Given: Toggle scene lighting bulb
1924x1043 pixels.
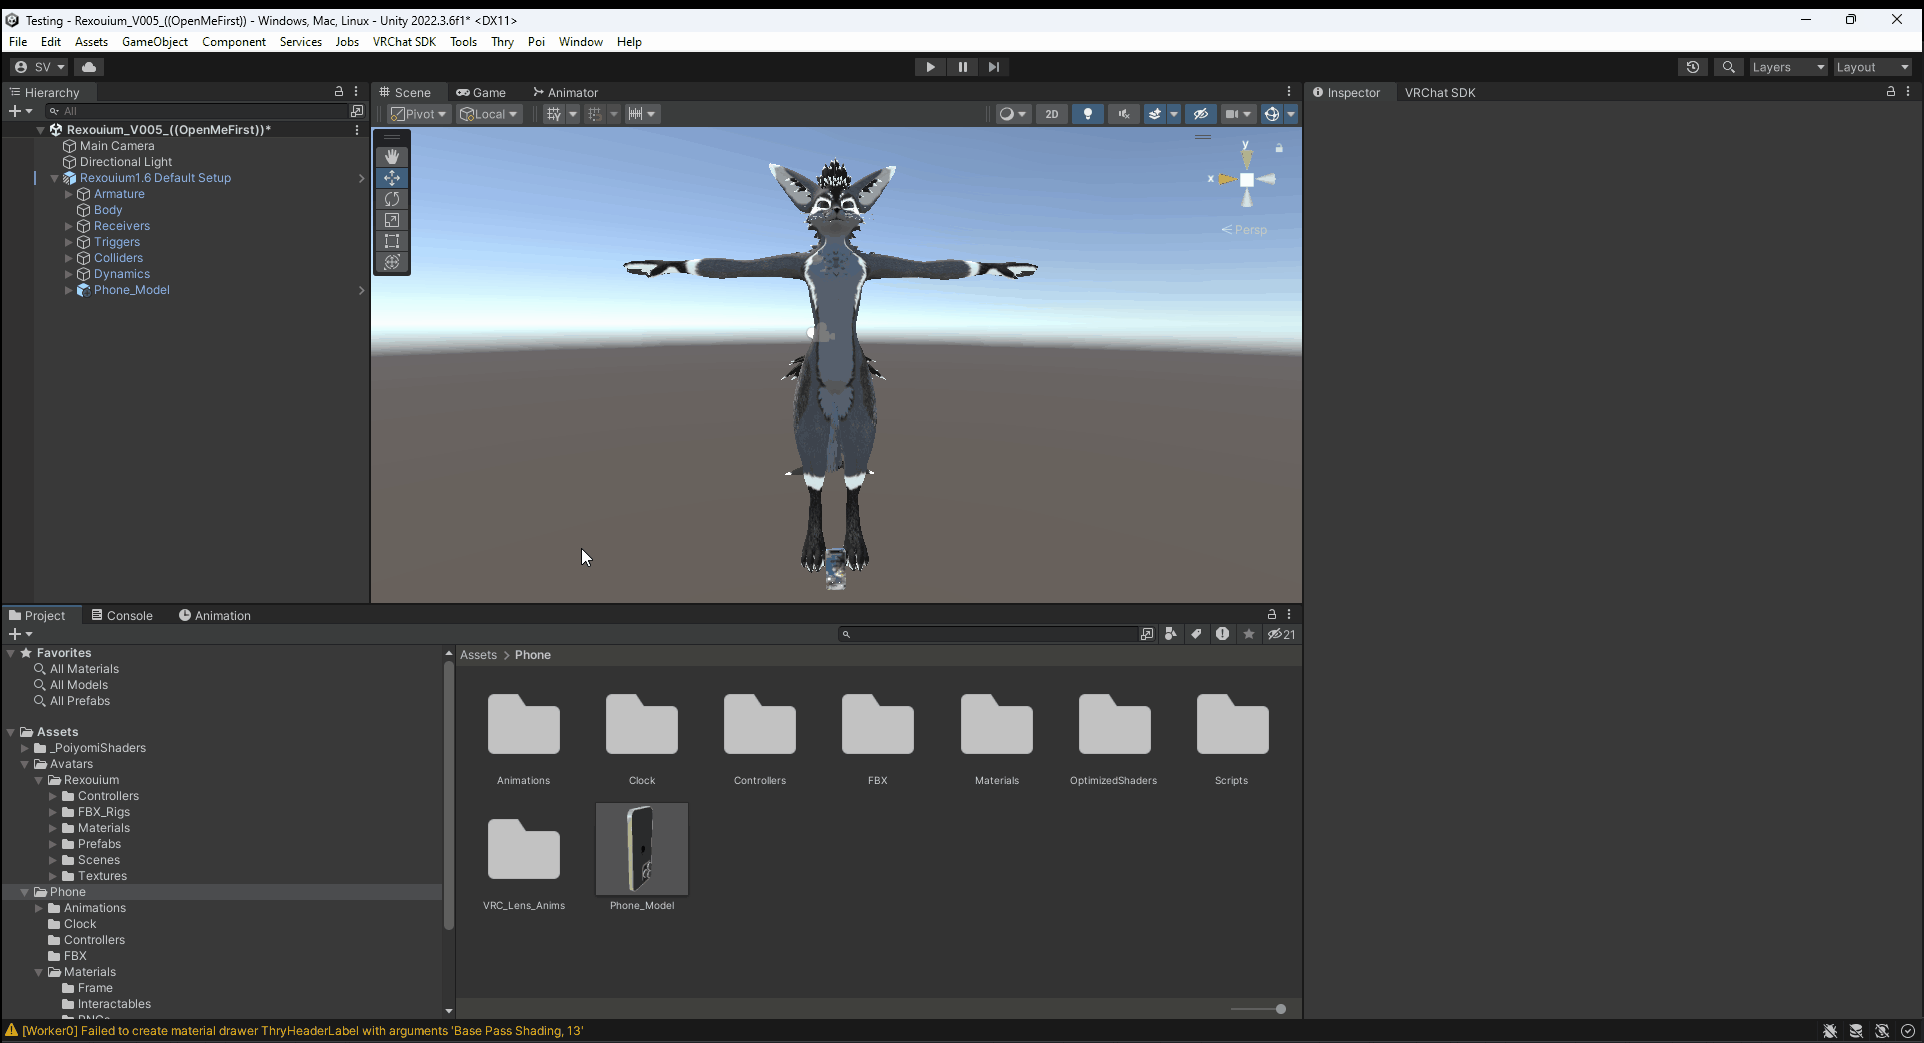Looking at the screenshot, I should click(1088, 114).
